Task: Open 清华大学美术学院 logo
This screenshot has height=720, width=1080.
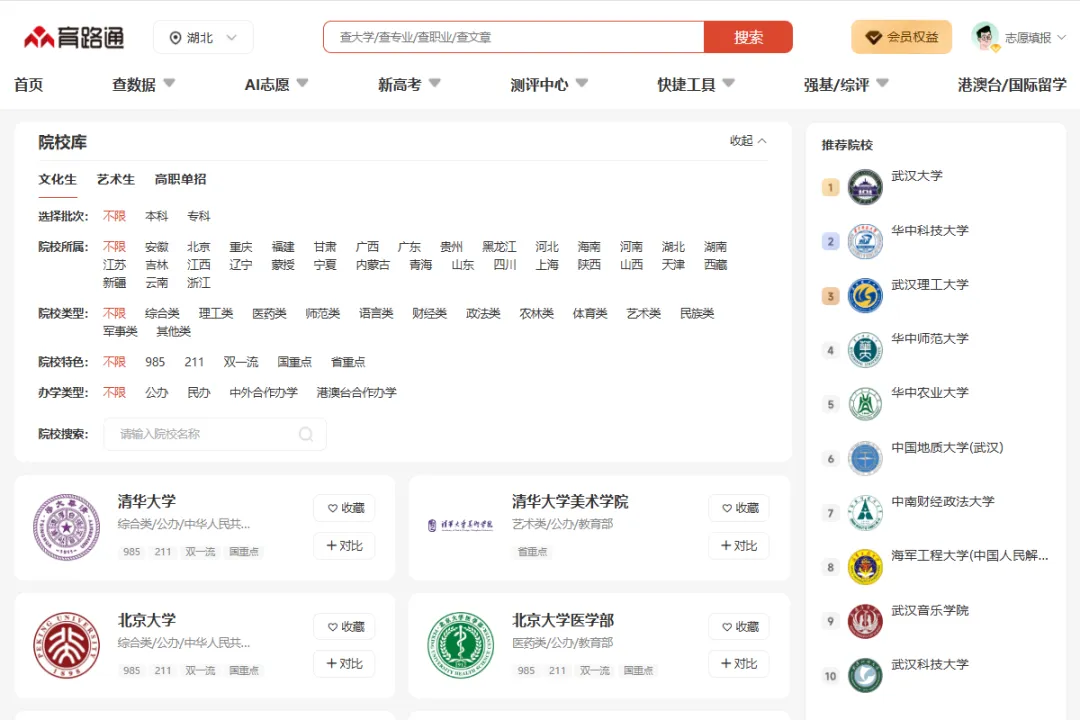Action: pos(460,525)
